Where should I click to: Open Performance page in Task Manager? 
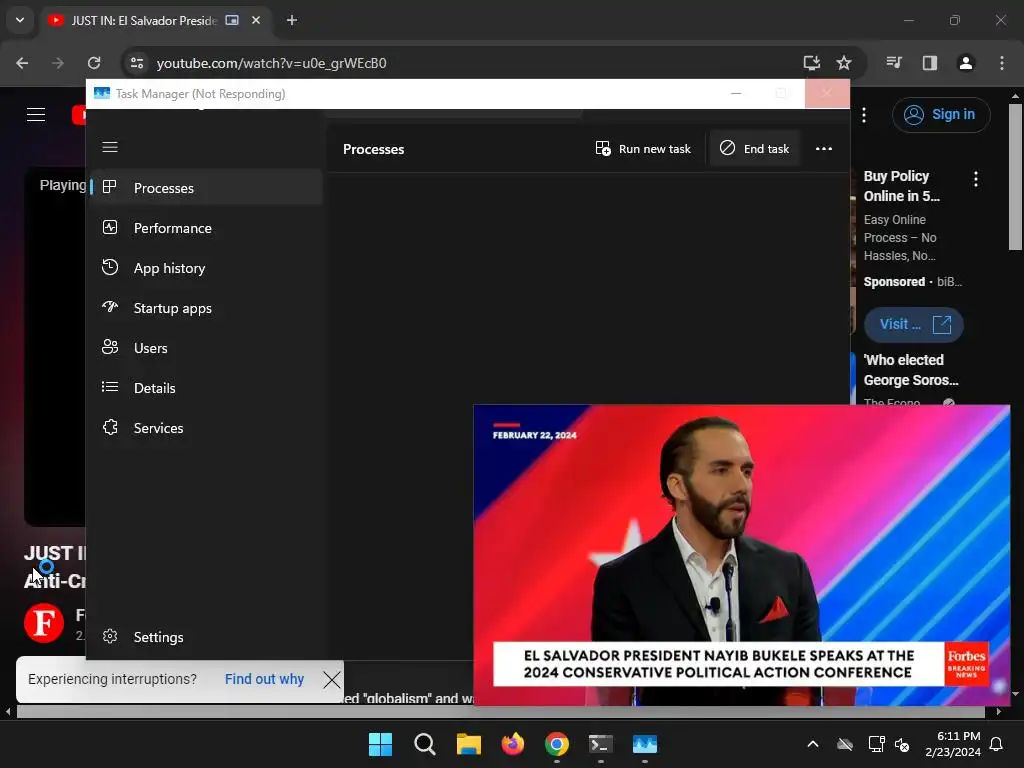pos(206,228)
